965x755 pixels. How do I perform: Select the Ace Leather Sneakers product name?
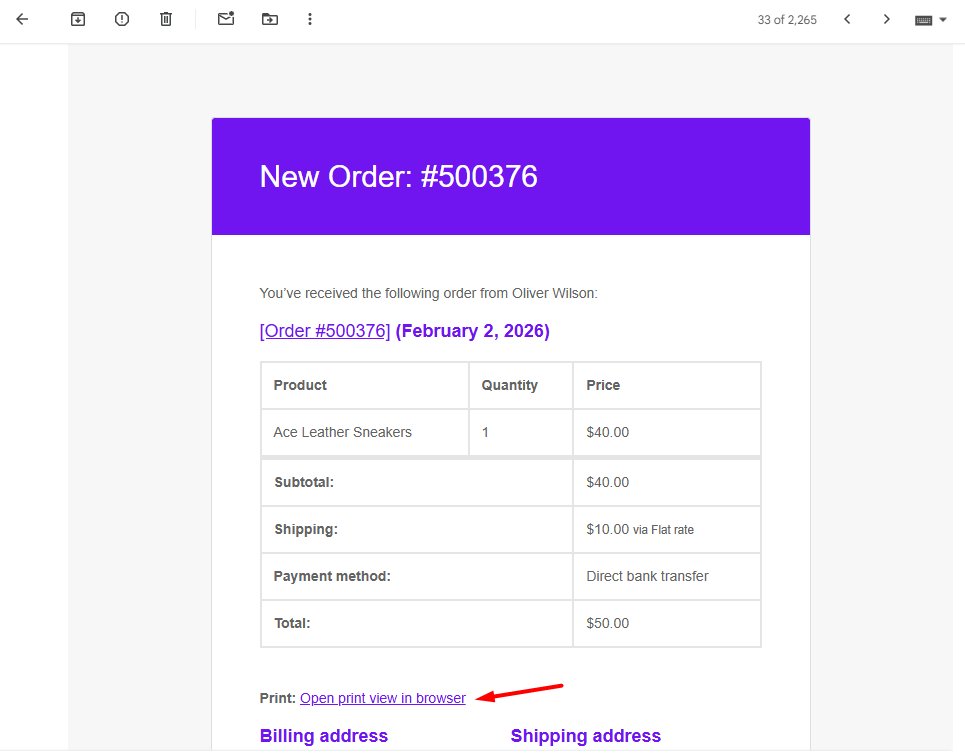(x=342, y=432)
